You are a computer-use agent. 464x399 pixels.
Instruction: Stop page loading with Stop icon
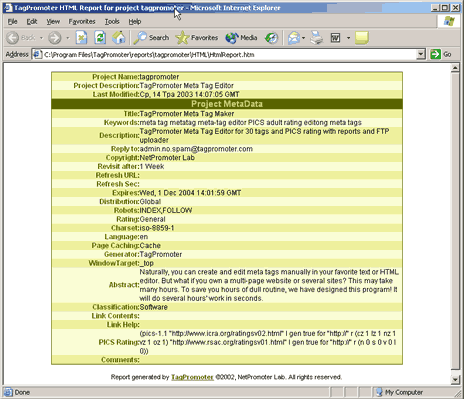point(81,38)
